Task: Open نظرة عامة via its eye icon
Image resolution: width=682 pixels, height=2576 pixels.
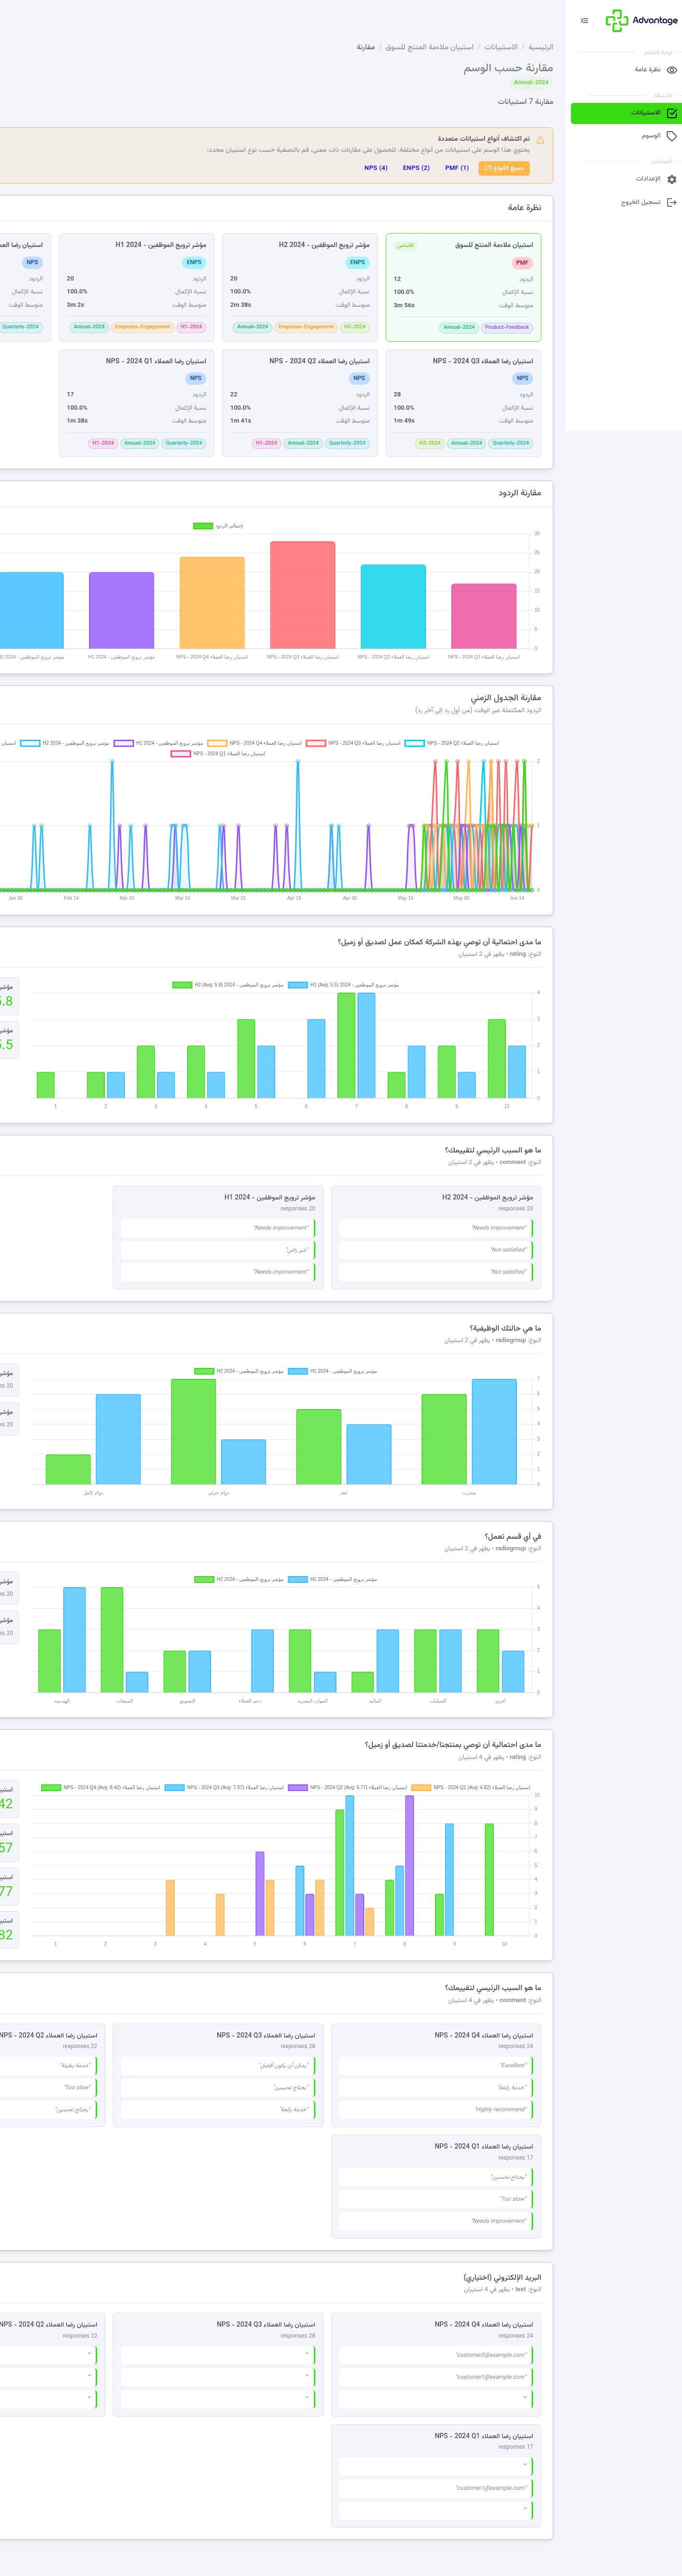Action: click(672, 70)
